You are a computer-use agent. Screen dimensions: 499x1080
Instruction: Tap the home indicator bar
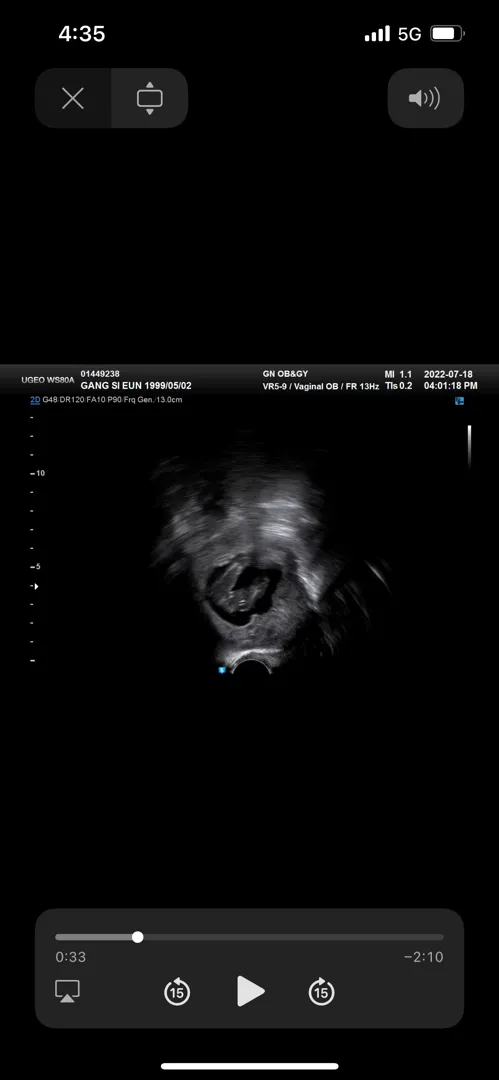click(x=250, y=1066)
